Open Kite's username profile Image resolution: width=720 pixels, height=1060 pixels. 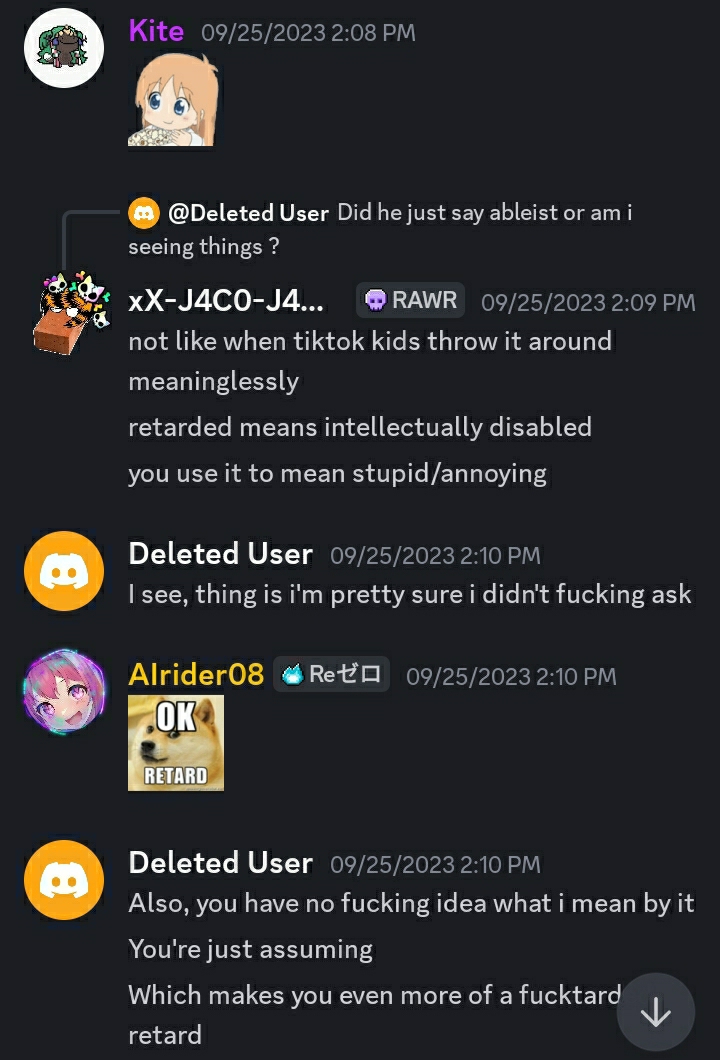[x=156, y=31]
